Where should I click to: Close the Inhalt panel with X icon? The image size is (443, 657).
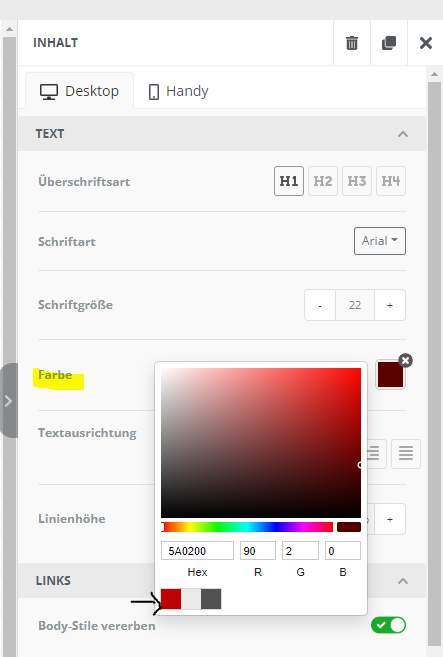point(425,43)
